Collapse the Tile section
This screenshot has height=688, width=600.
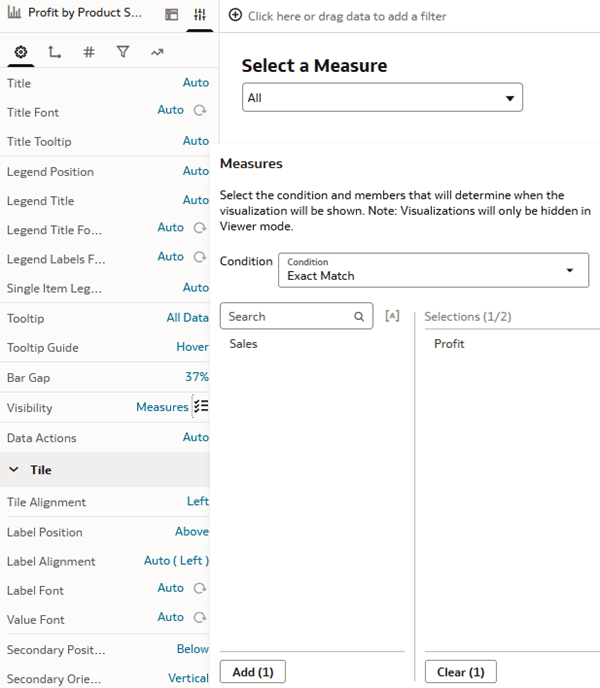[15, 470]
